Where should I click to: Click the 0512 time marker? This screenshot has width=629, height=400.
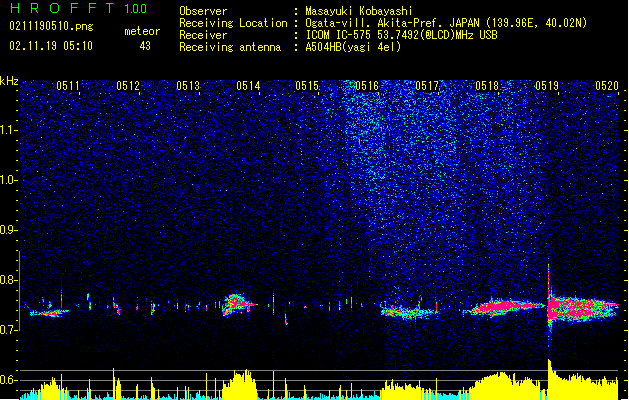click(x=128, y=86)
